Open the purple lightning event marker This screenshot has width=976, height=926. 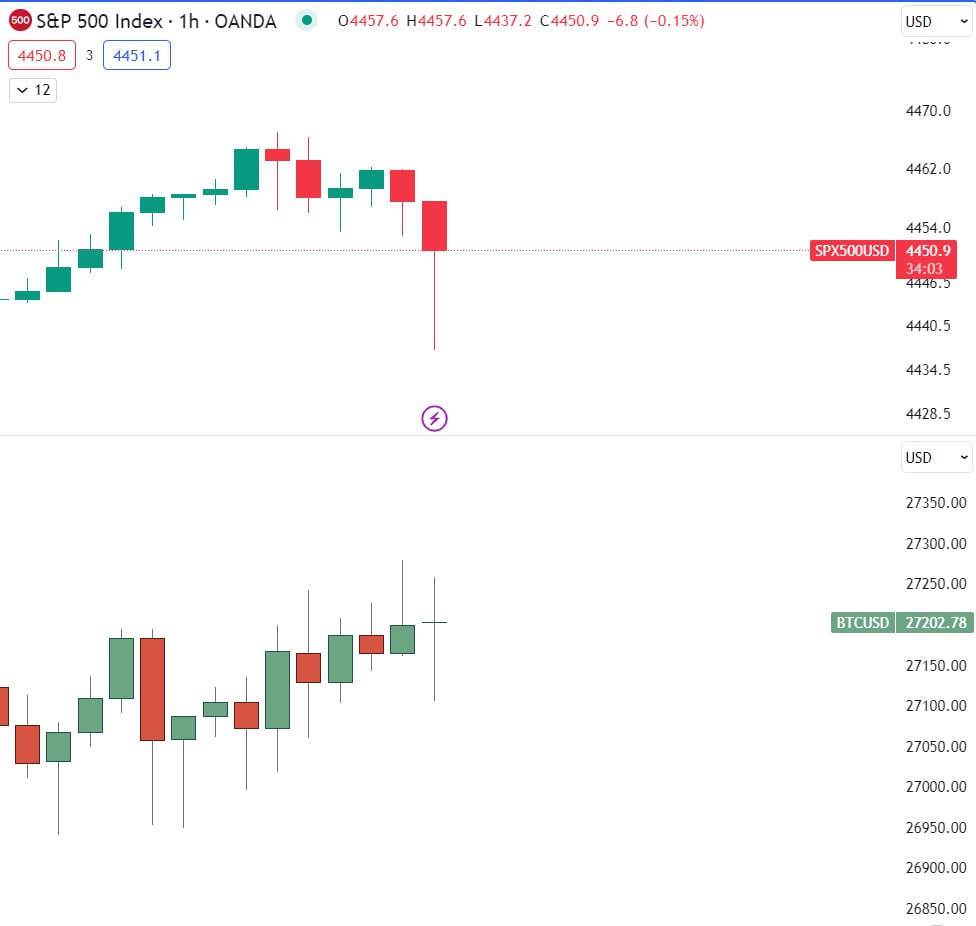click(434, 418)
